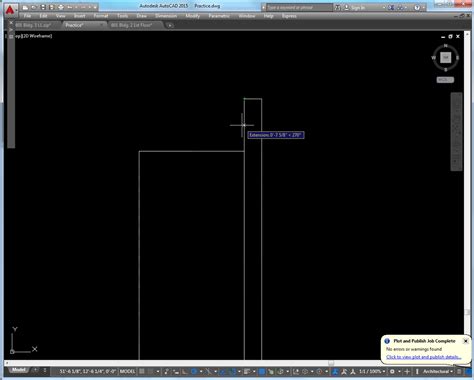This screenshot has width=474, height=380.
Task: Toggle Ortho mode in the status bar
Action: tap(185, 371)
